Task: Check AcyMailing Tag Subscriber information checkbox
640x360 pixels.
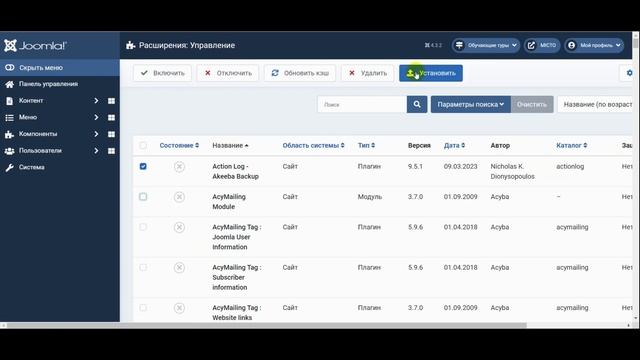Action: click(x=143, y=267)
